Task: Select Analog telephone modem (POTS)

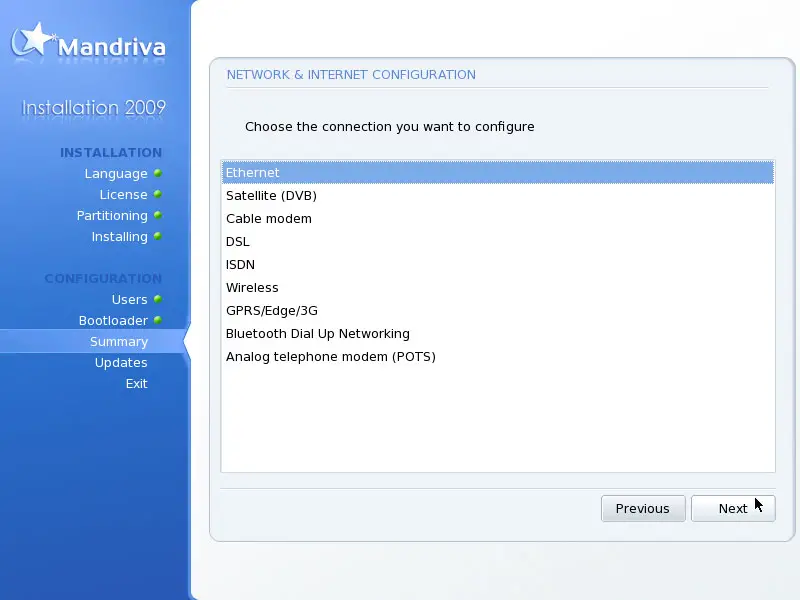Action: (498, 356)
